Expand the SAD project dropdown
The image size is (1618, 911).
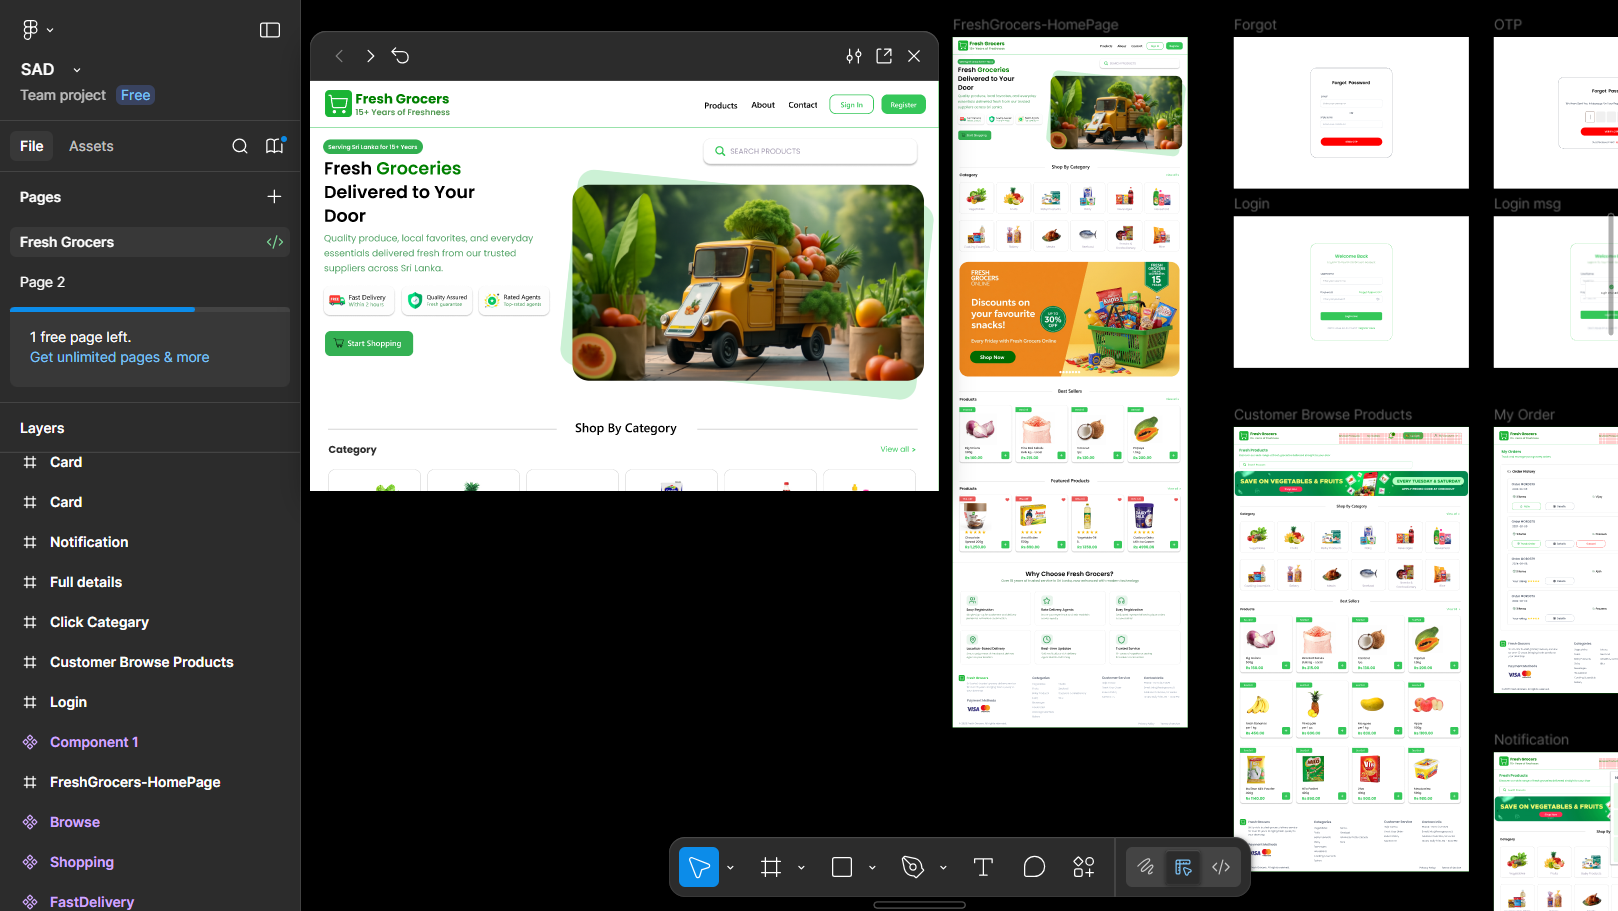76,69
